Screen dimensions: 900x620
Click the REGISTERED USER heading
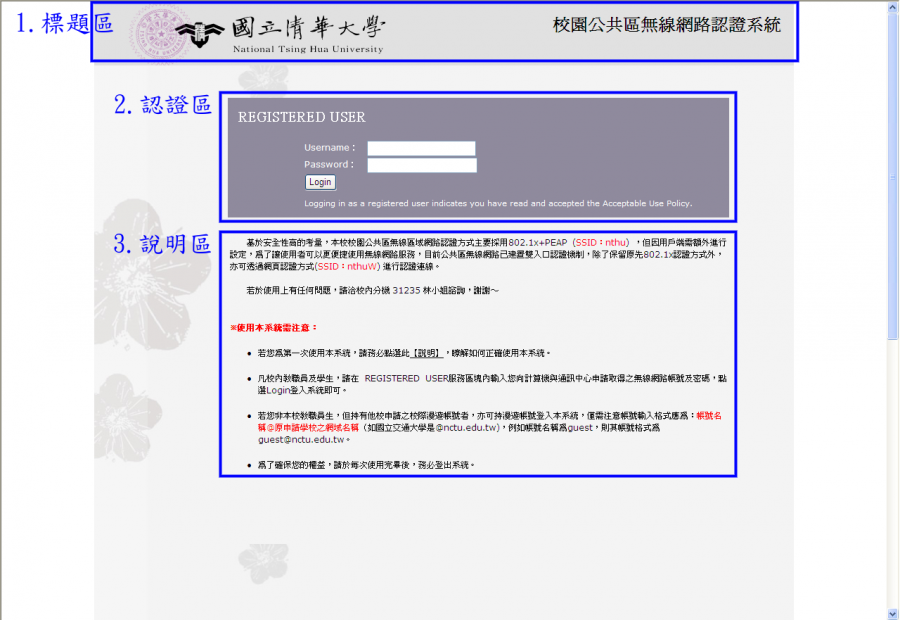click(x=302, y=117)
